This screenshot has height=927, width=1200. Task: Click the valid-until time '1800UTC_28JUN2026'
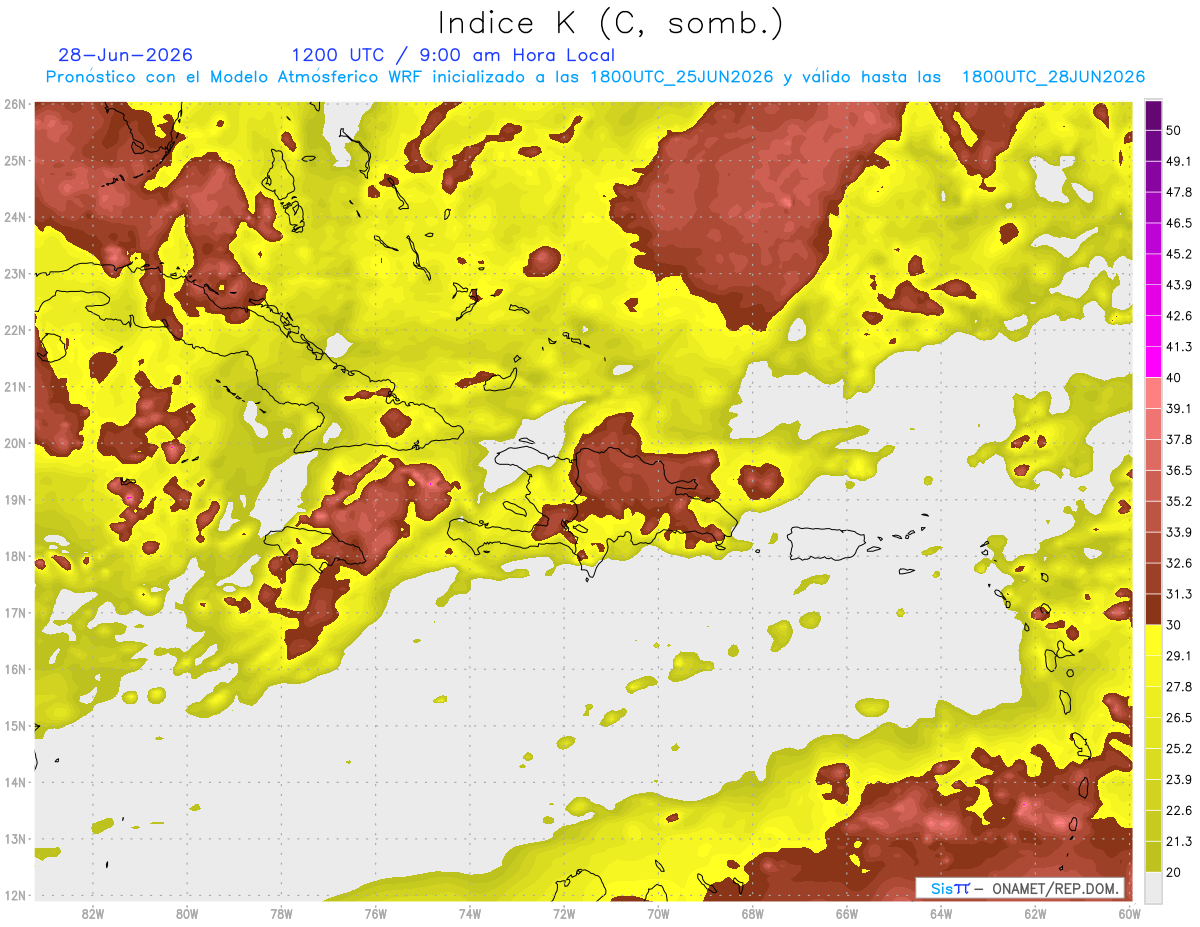1053,77
